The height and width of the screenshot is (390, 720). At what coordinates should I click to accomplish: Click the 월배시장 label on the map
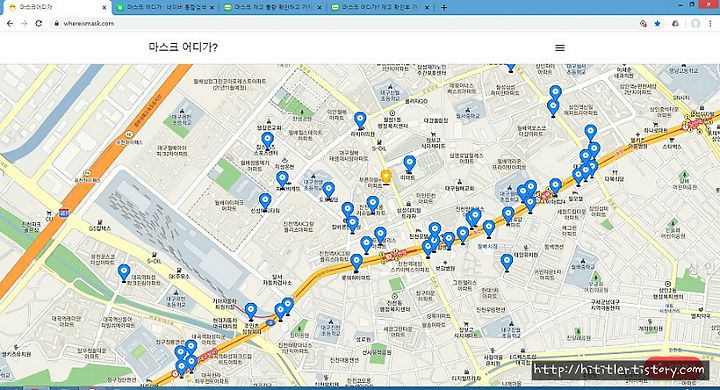[x=487, y=246]
